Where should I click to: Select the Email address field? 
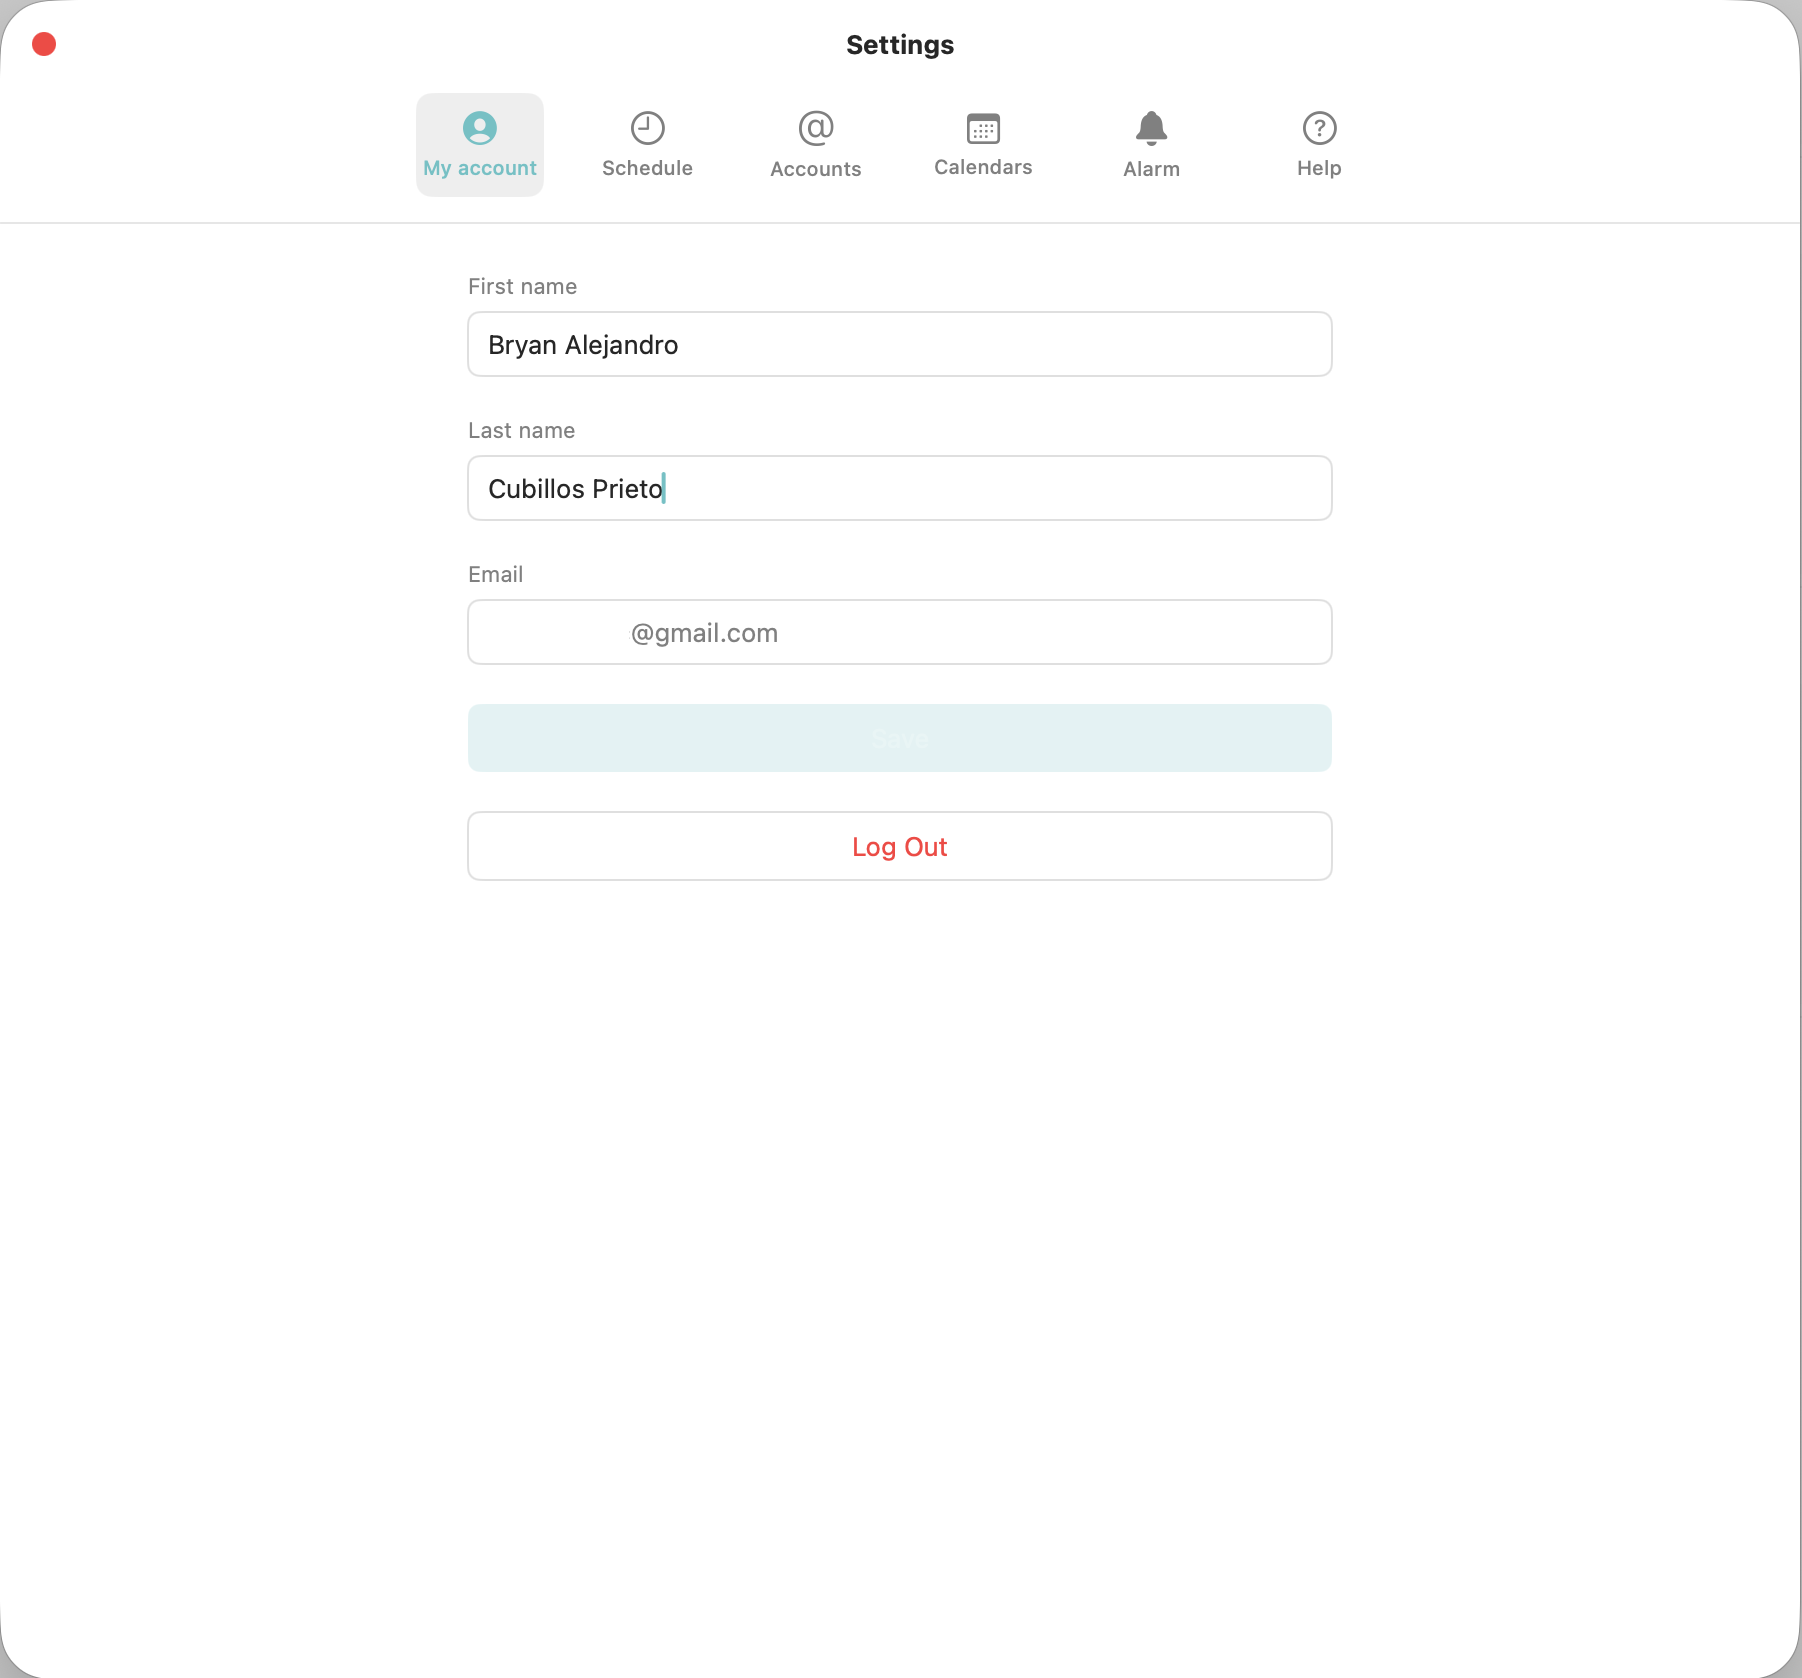[x=900, y=632]
